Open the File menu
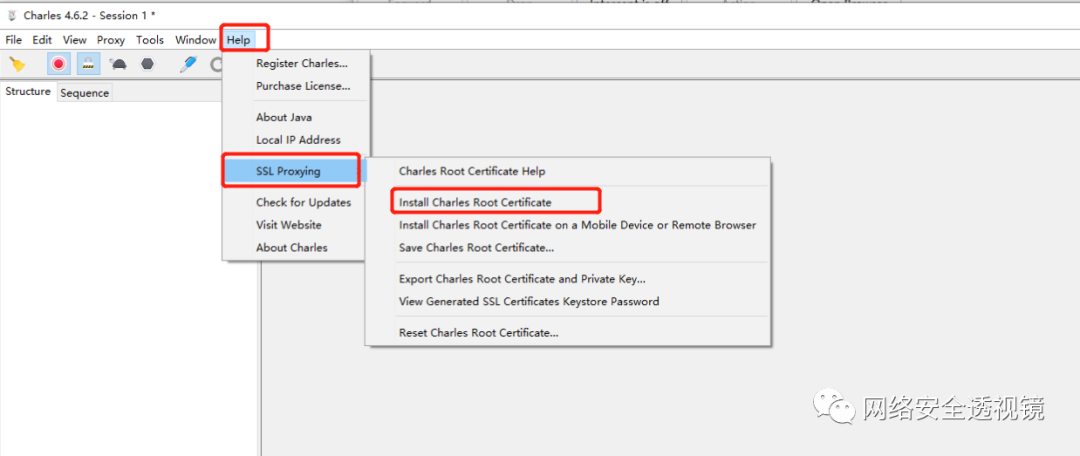Viewport: 1080px width, 456px height. pyautogui.click(x=14, y=40)
